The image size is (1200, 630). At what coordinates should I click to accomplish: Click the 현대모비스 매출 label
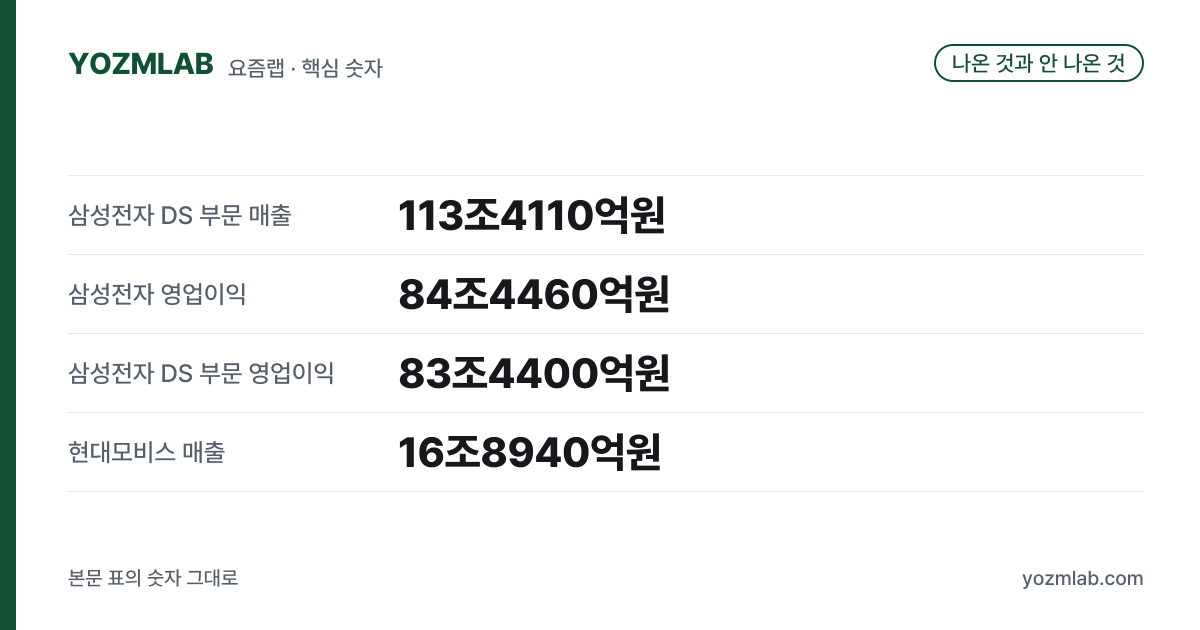[146, 452]
